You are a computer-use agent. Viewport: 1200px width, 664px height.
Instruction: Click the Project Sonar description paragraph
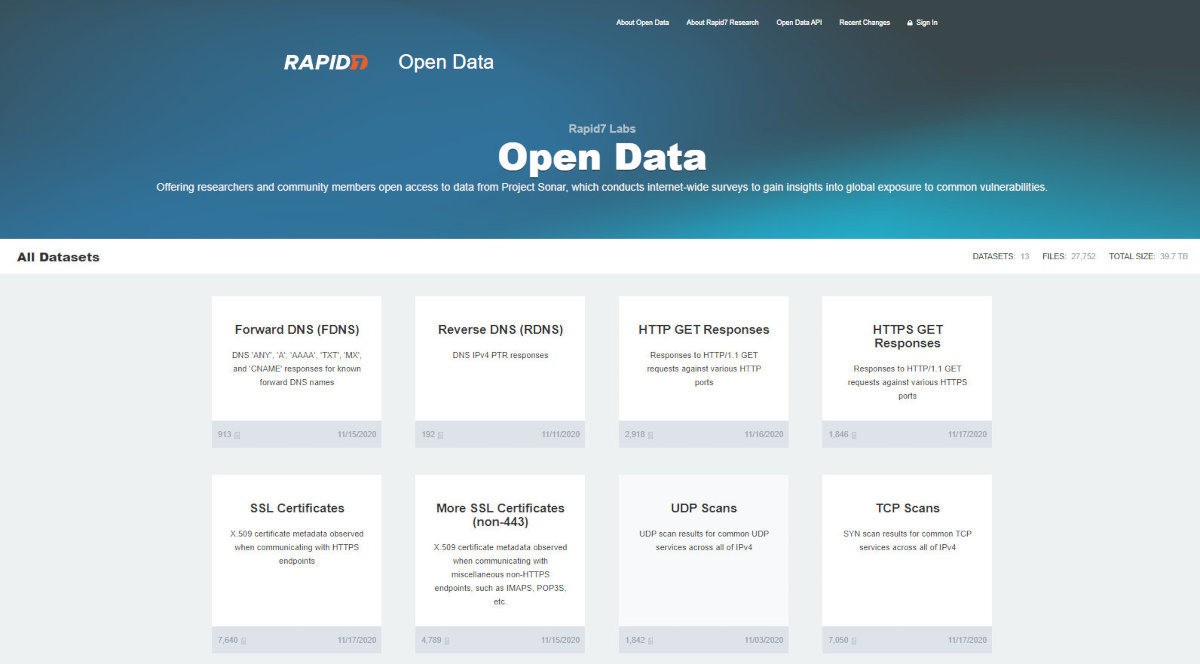coord(602,187)
